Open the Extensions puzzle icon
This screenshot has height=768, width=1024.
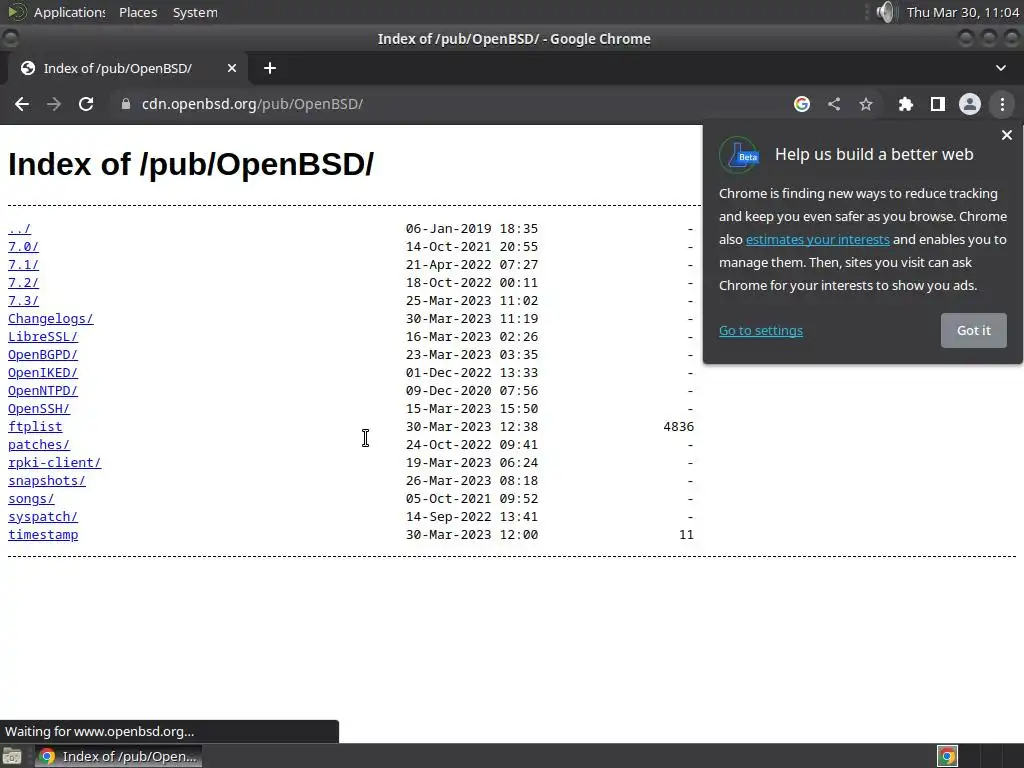click(905, 104)
